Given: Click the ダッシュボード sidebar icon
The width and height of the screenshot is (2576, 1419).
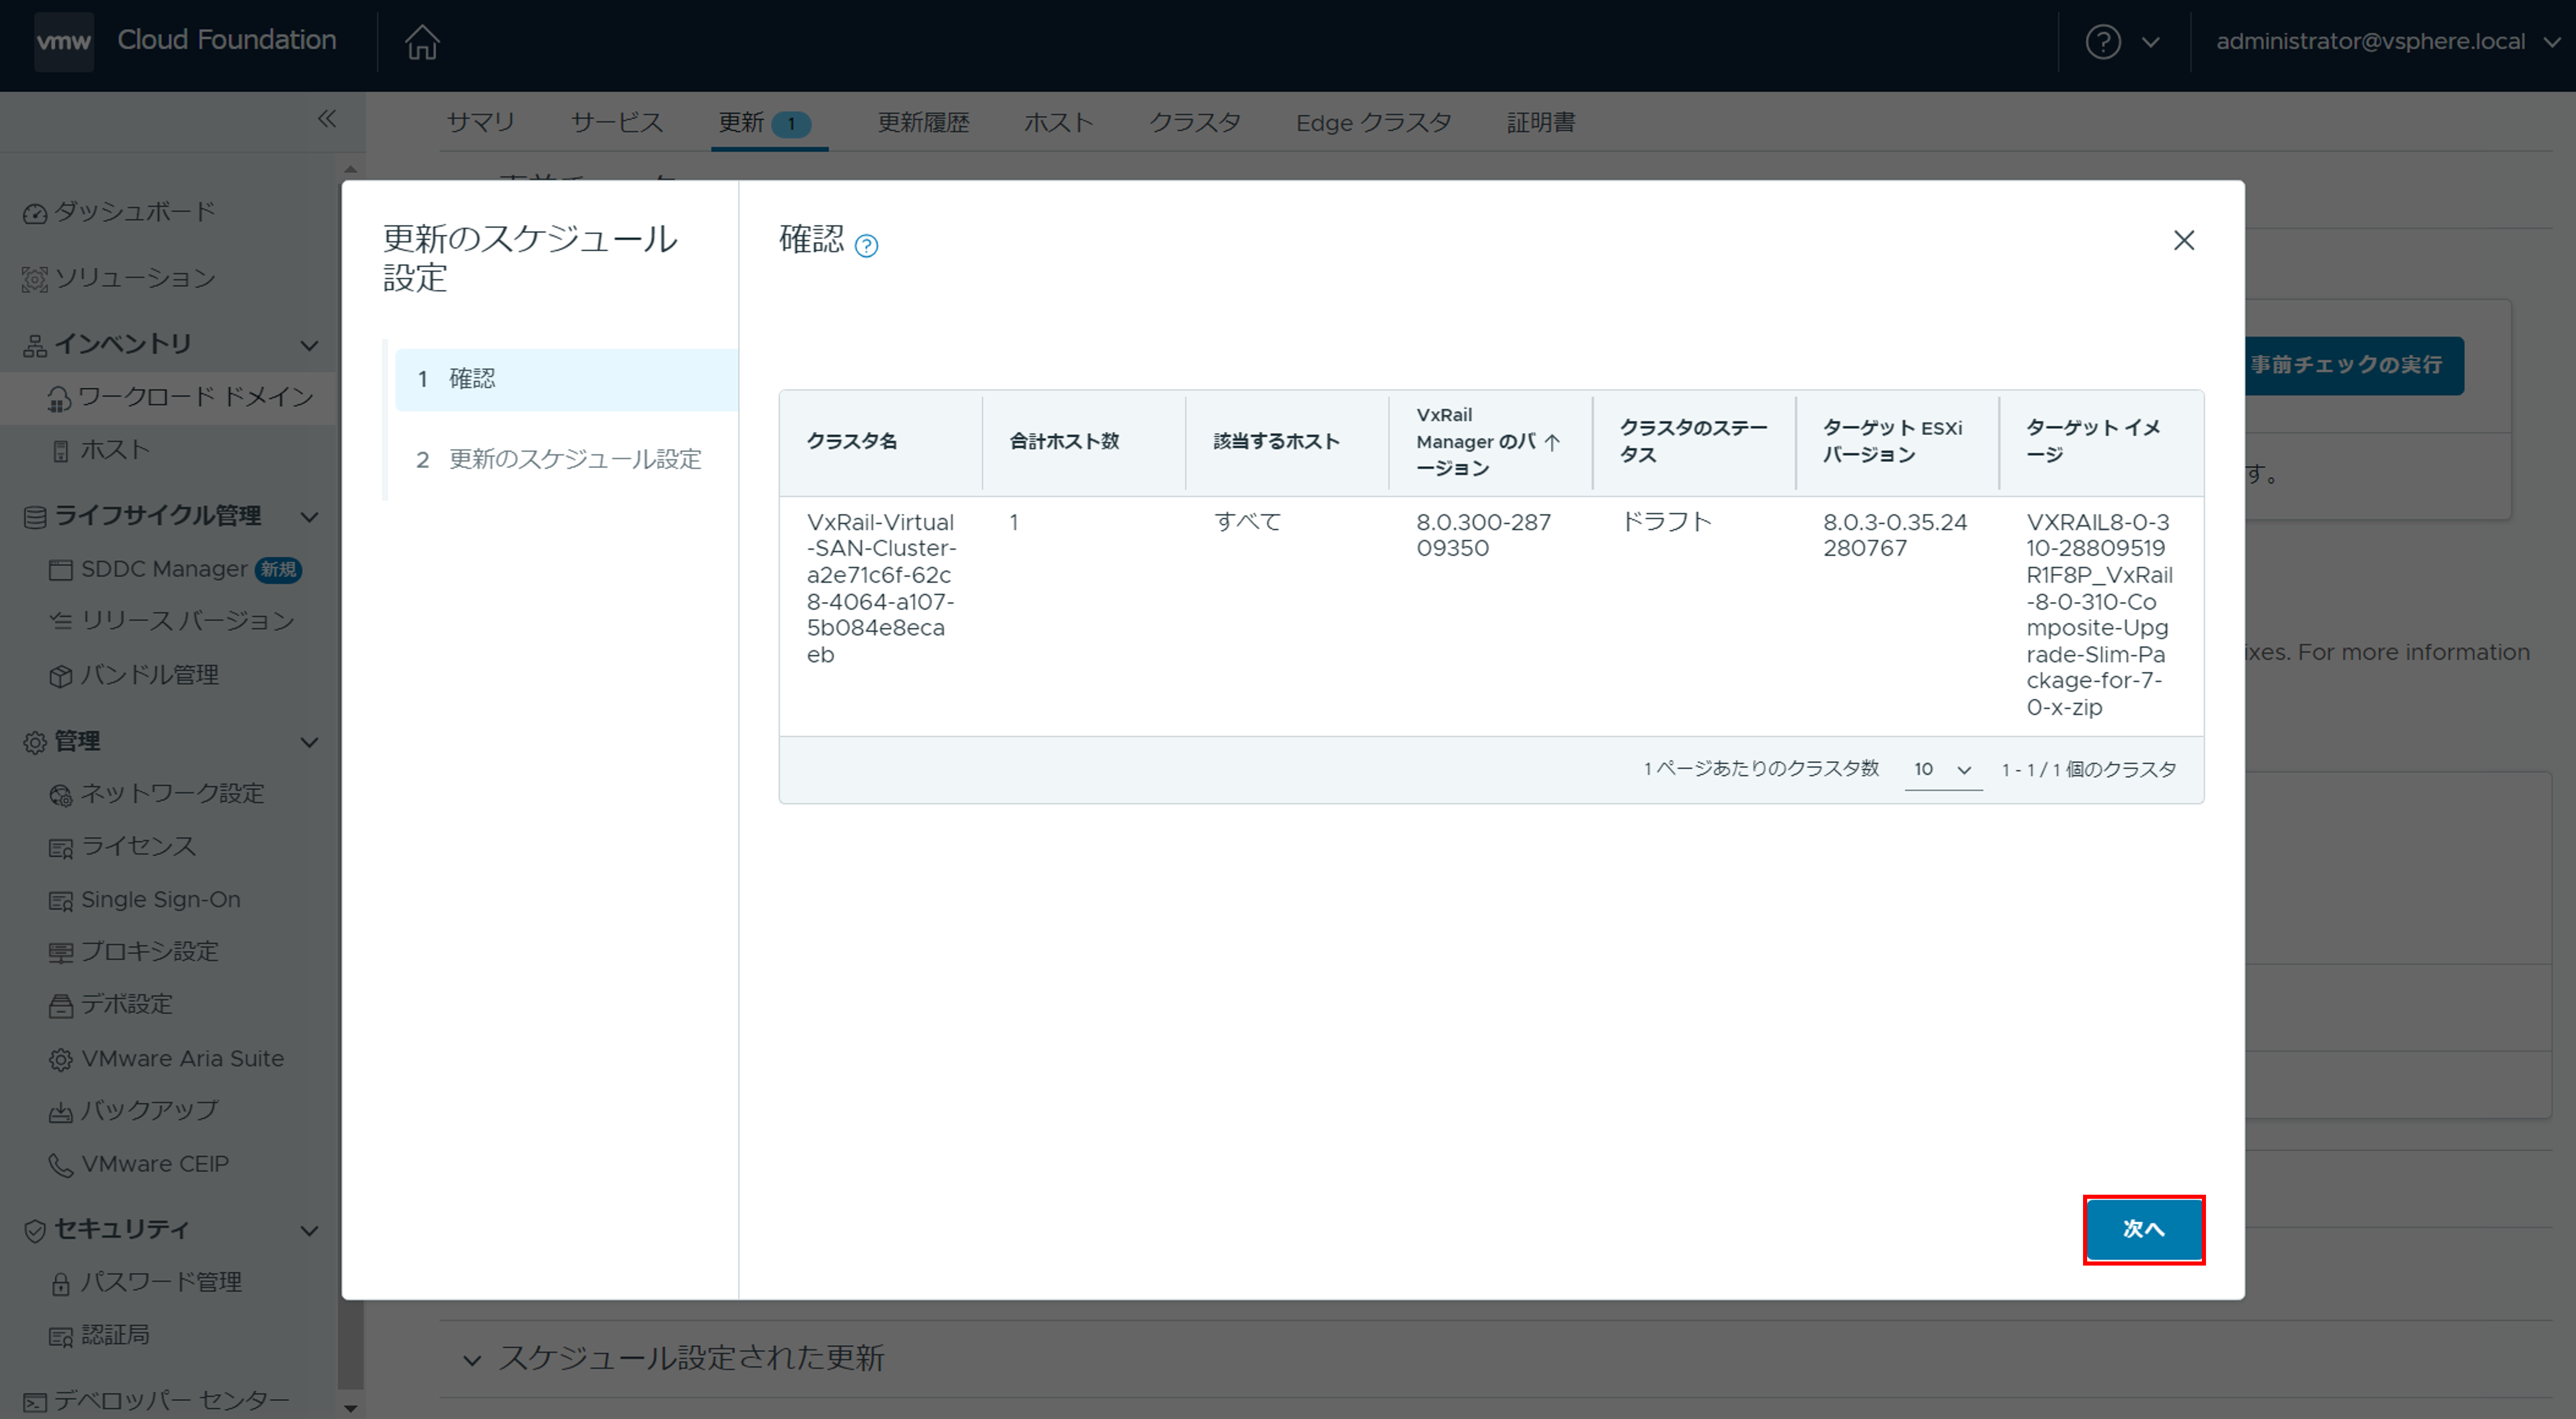Looking at the screenshot, I should [35, 213].
